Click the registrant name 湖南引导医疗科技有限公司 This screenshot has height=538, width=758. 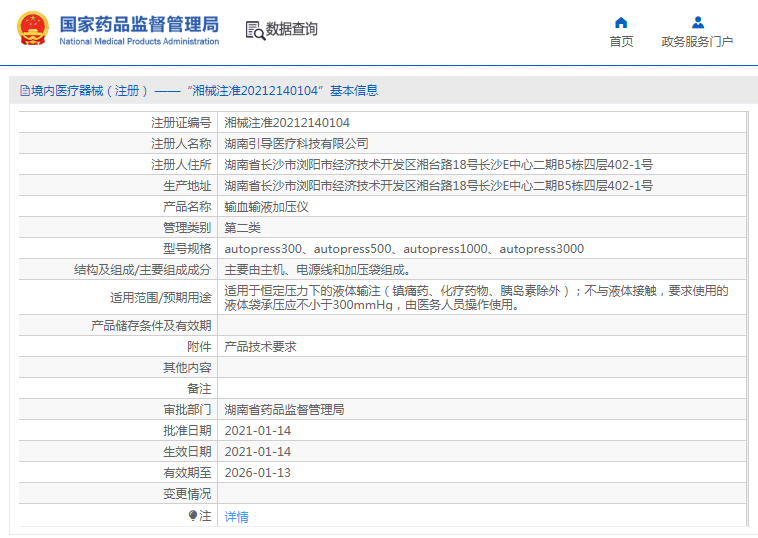[x=296, y=144]
